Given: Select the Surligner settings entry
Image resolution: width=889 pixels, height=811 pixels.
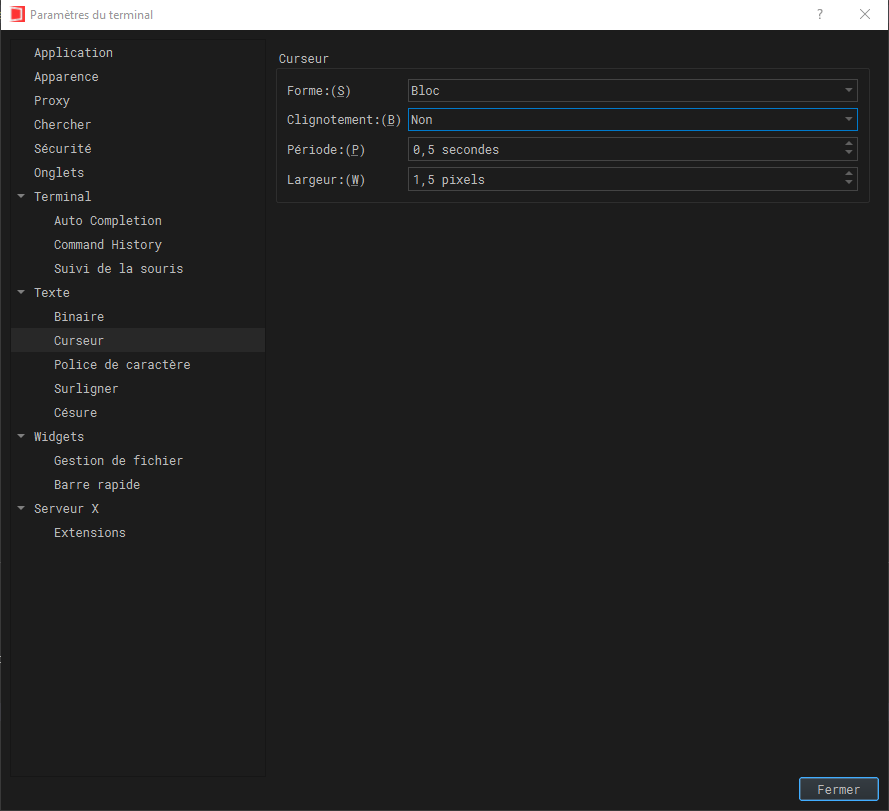Looking at the screenshot, I should [86, 388].
